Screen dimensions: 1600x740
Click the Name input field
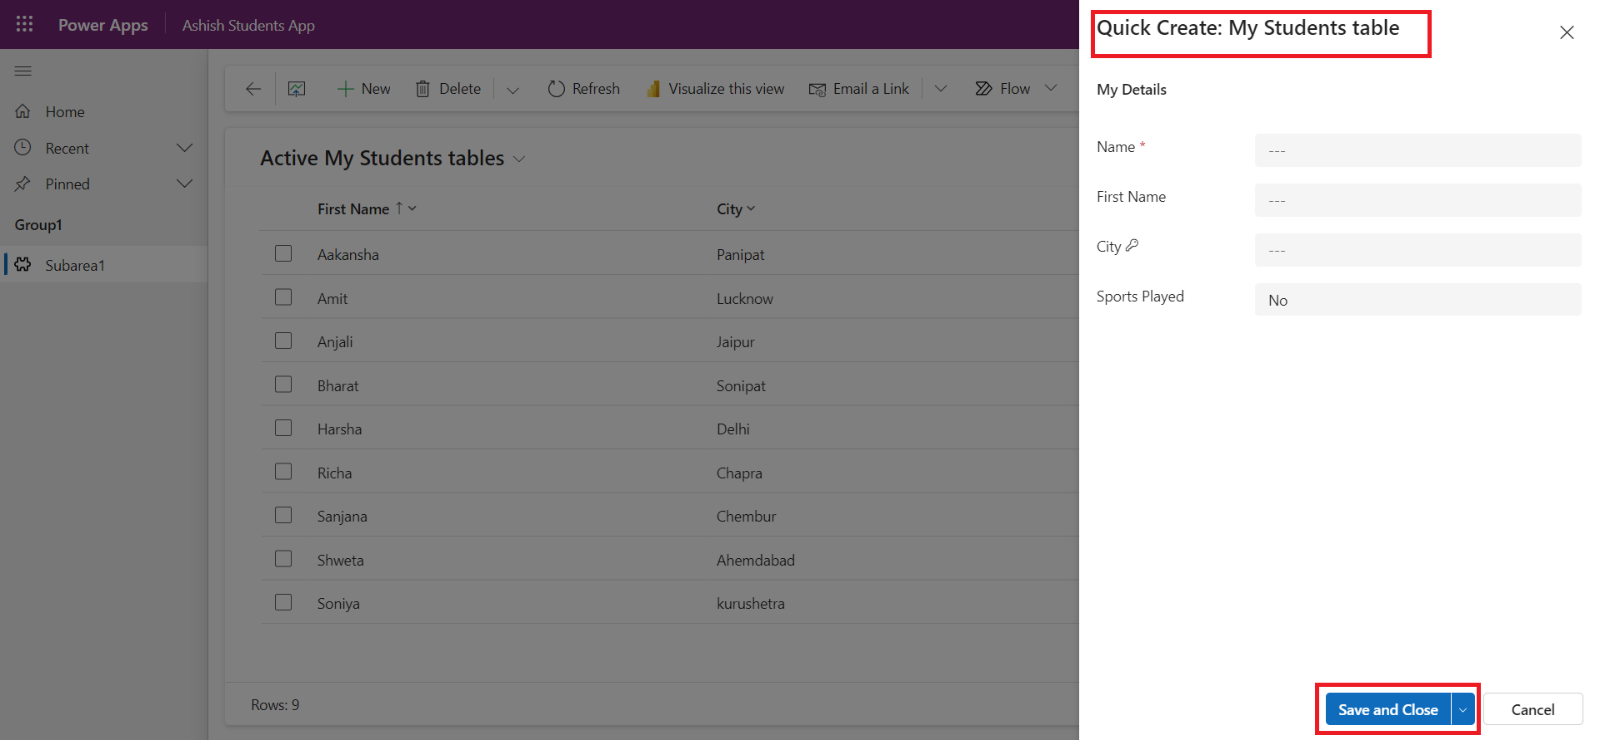pyautogui.click(x=1417, y=150)
